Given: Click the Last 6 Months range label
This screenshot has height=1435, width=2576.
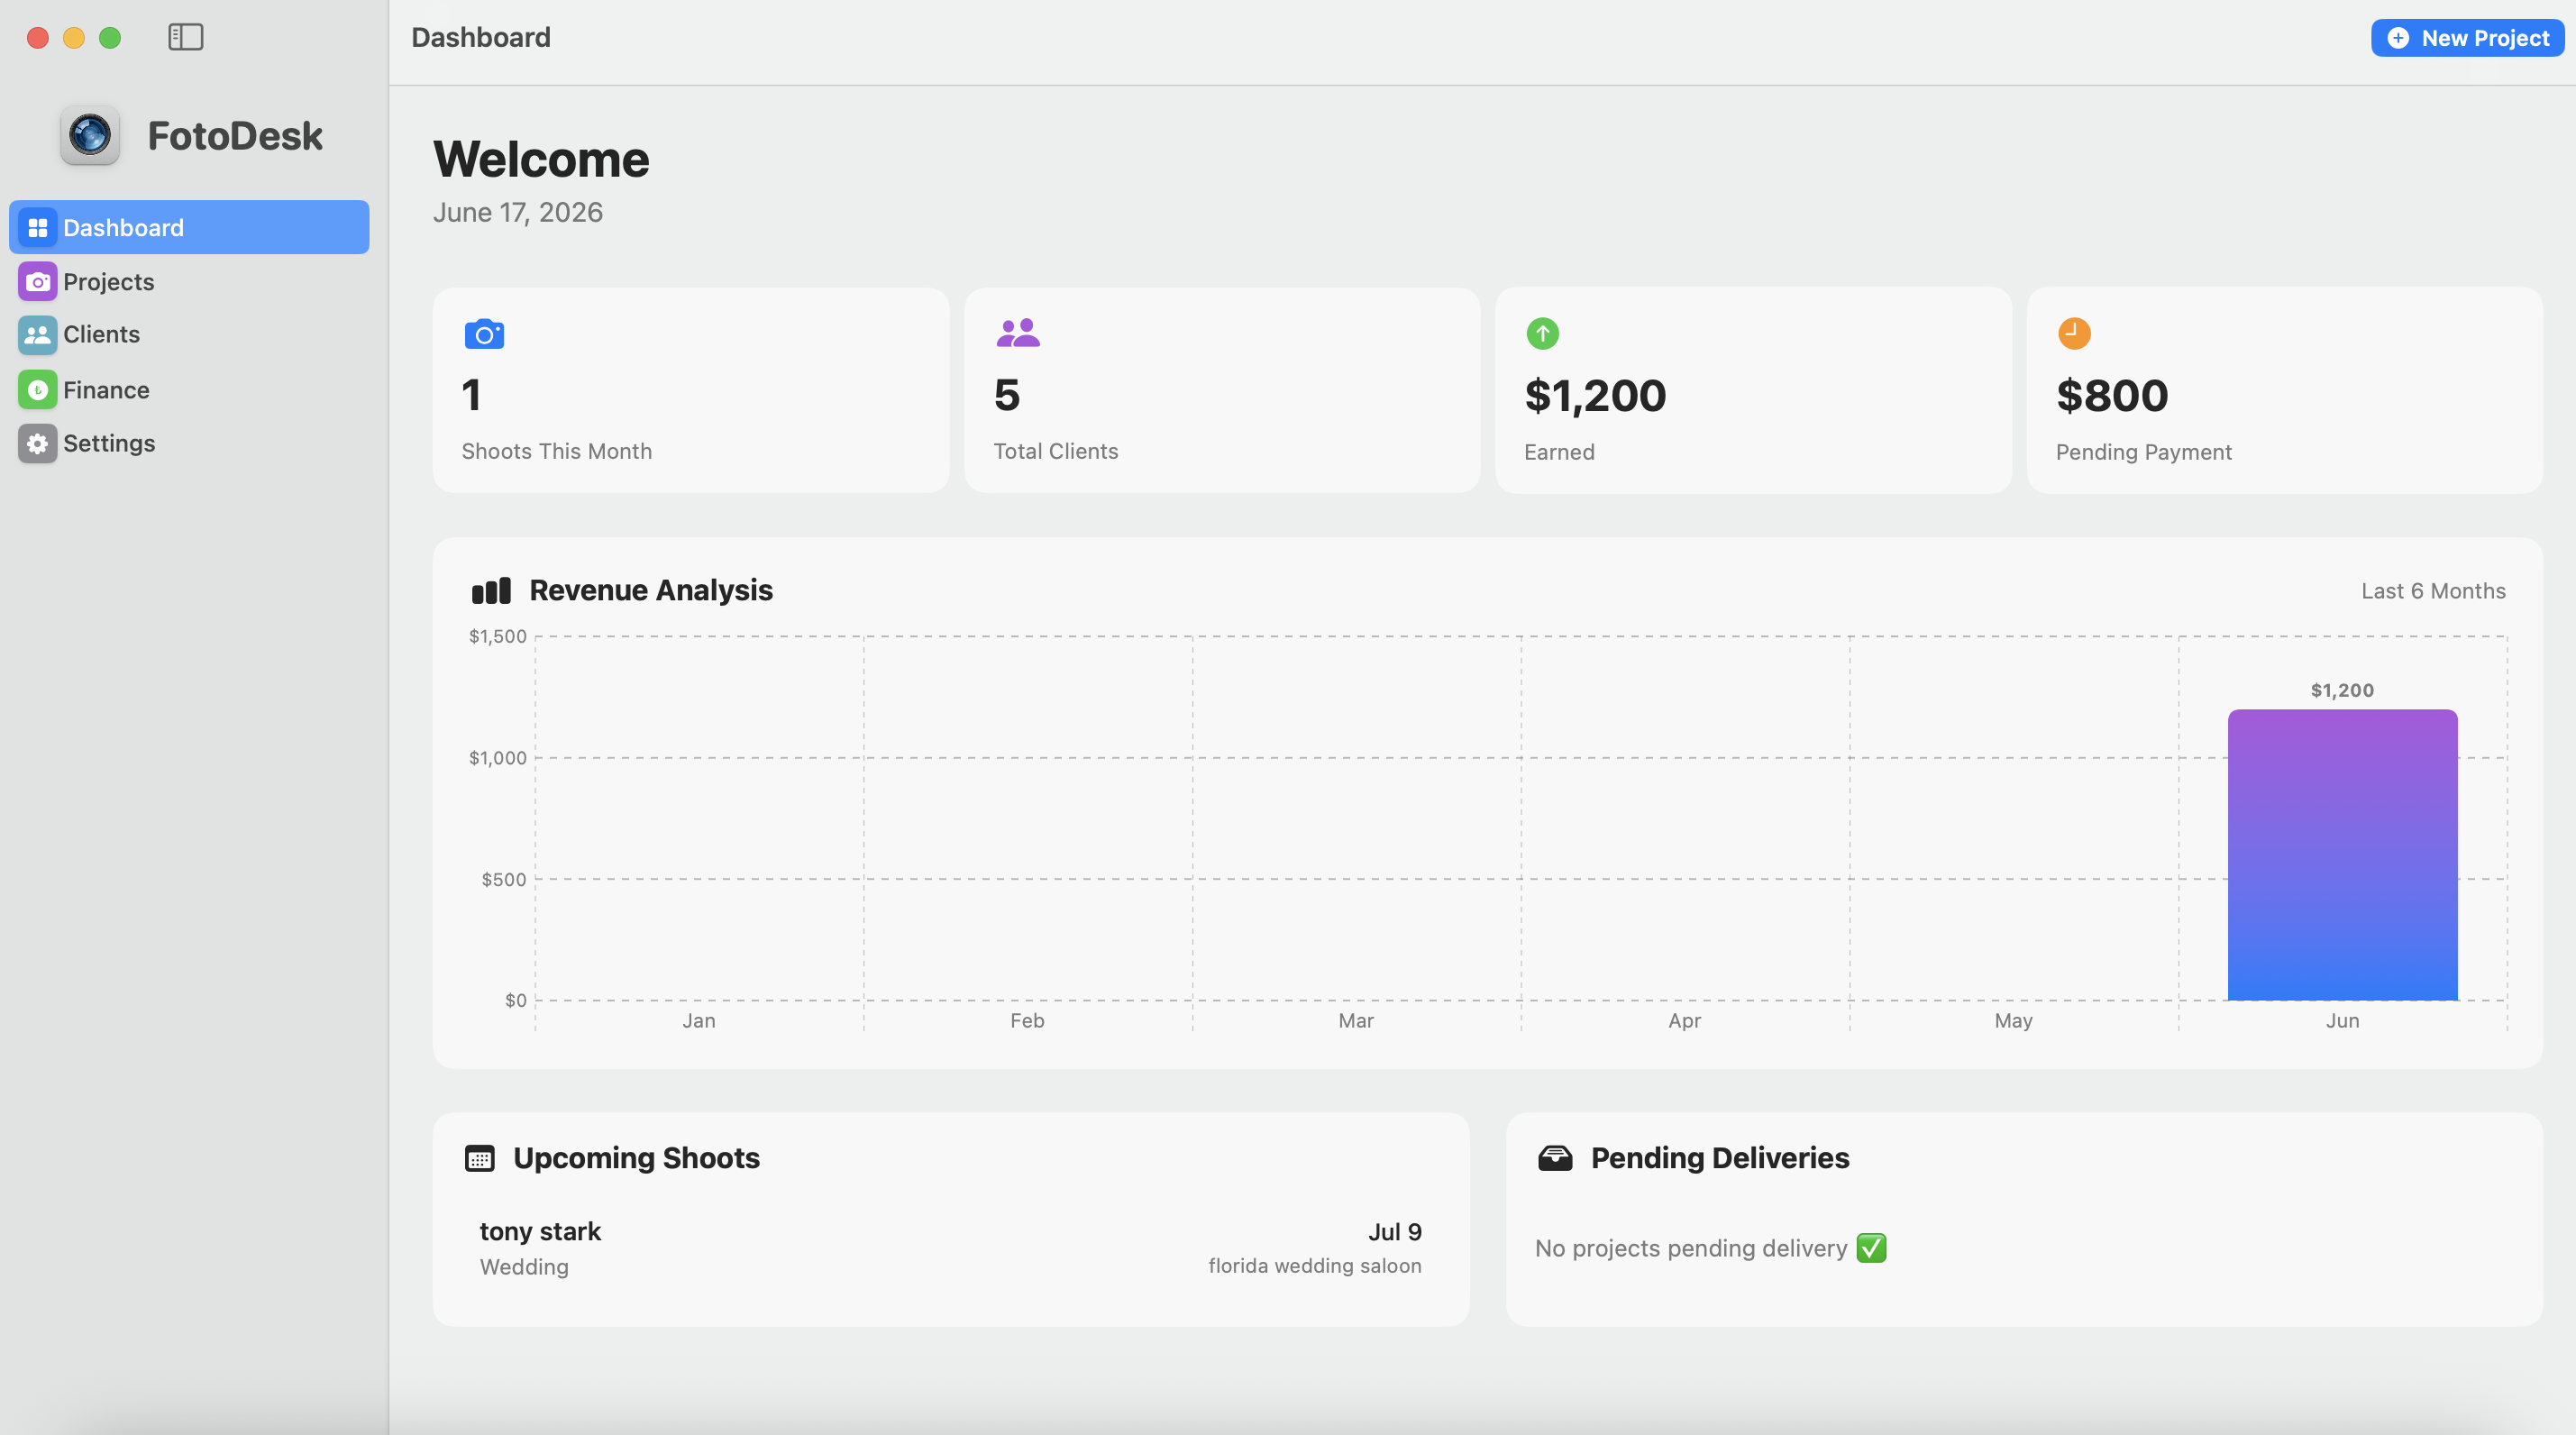Looking at the screenshot, I should [2433, 591].
